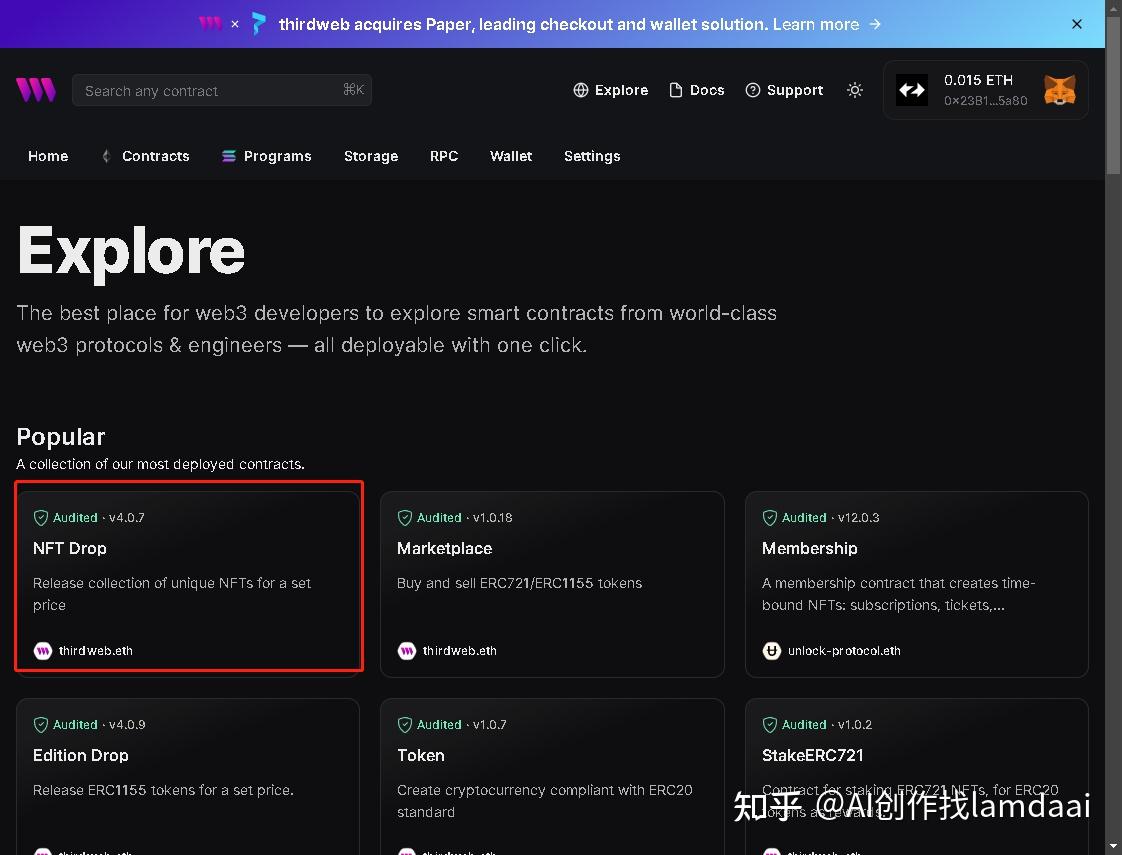The height and width of the screenshot is (855, 1122).
Task: Switch to the Storage tab
Action: 371,156
